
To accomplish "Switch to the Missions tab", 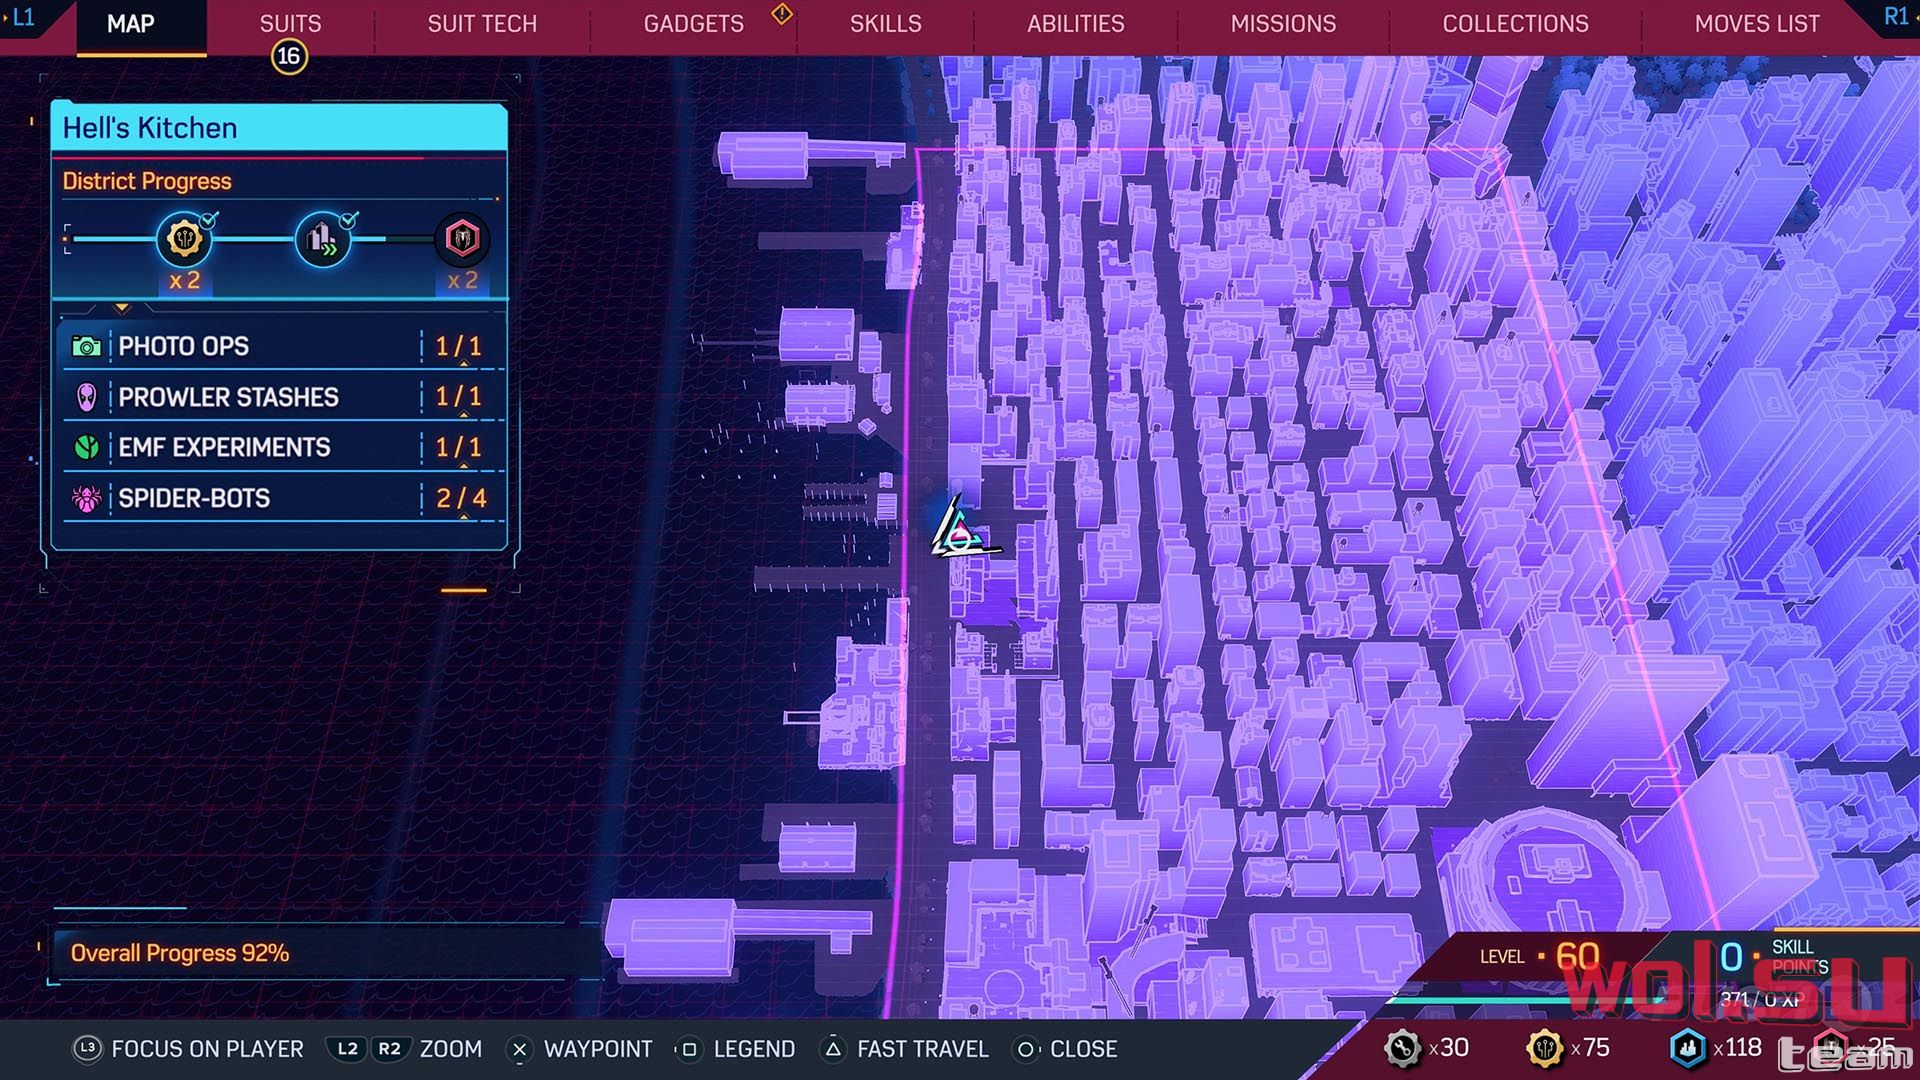I will click(1283, 24).
